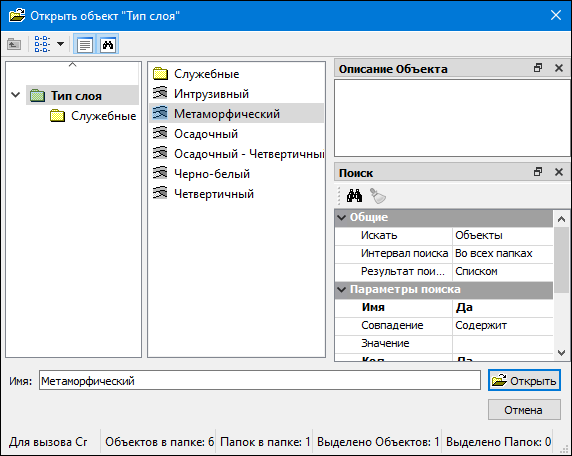Click the Описание Объекта text area
Screen dimensions: 572x456
(x=452, y=118)
